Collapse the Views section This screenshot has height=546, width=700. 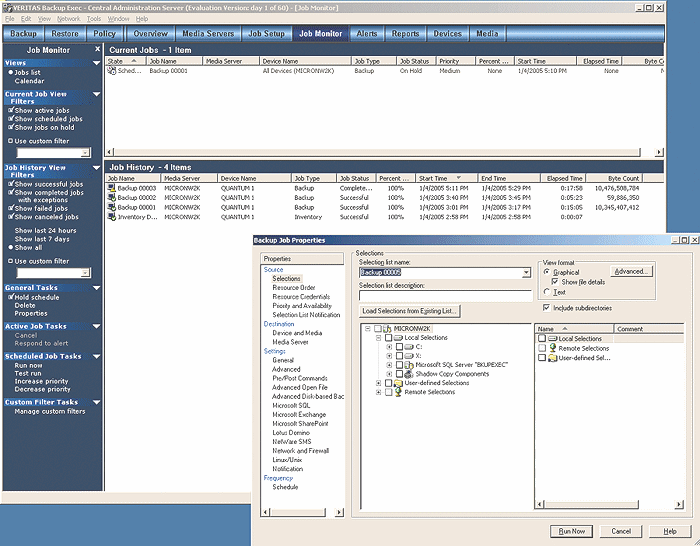96,63
